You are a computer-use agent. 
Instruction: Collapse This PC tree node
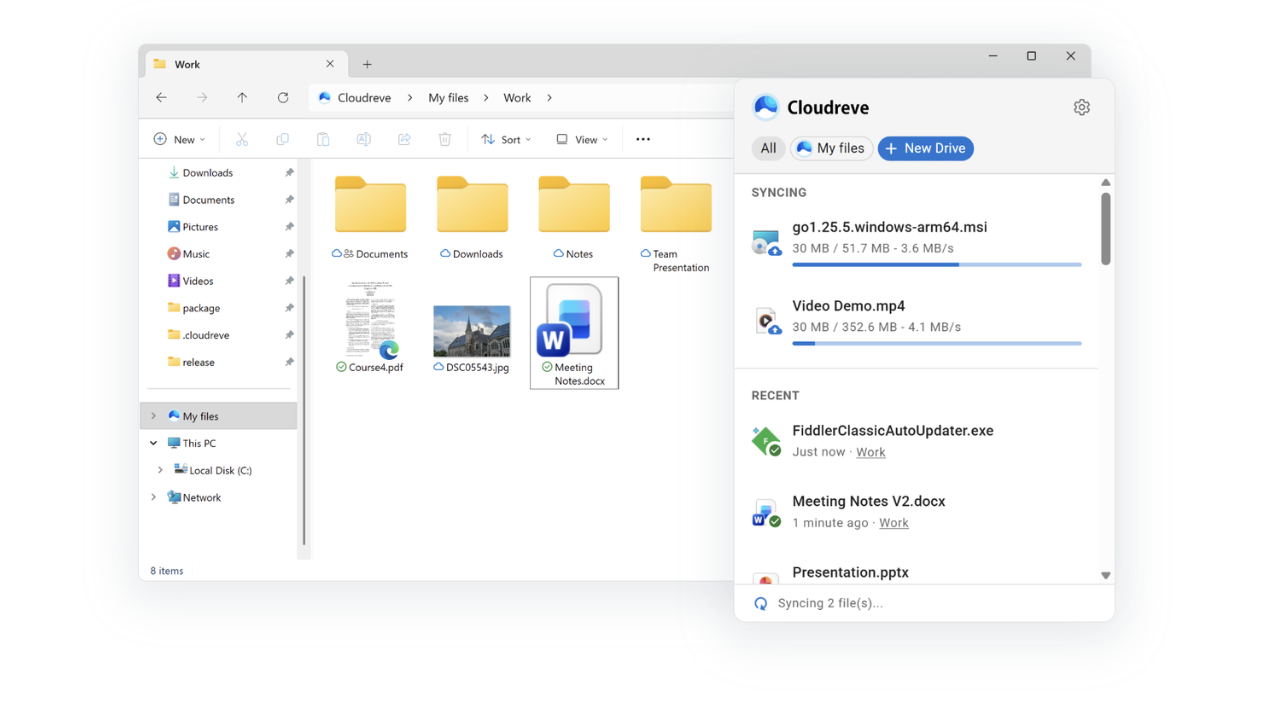tap(153, 443)
